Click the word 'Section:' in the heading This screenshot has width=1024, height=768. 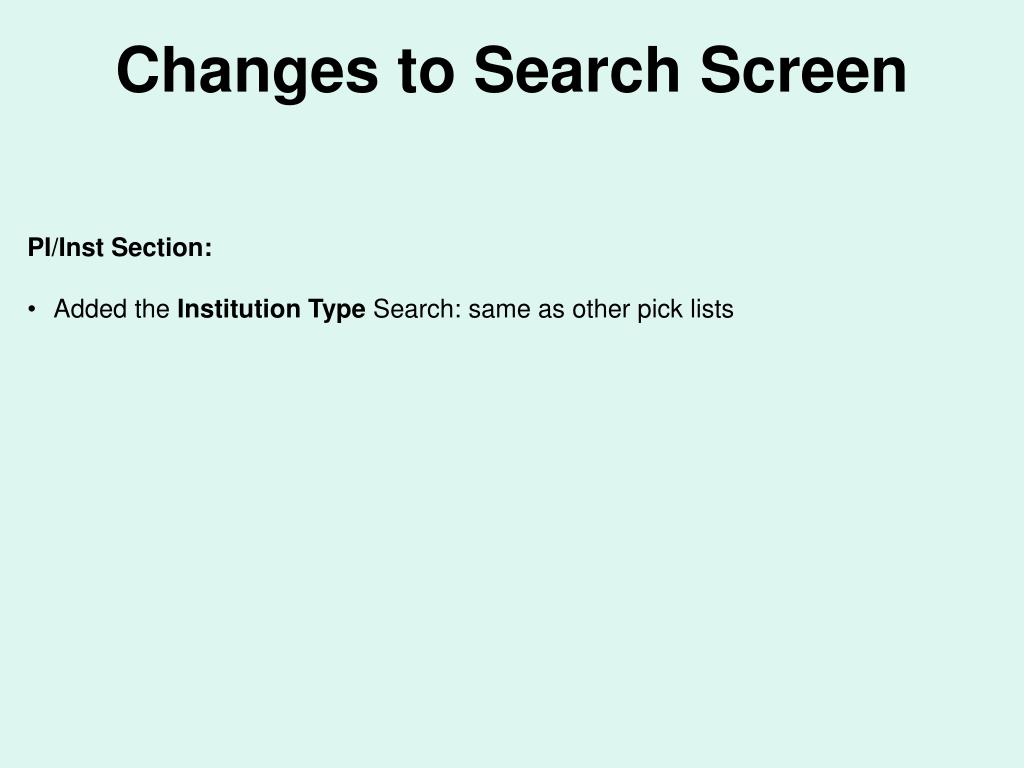[x=161, y=248]
